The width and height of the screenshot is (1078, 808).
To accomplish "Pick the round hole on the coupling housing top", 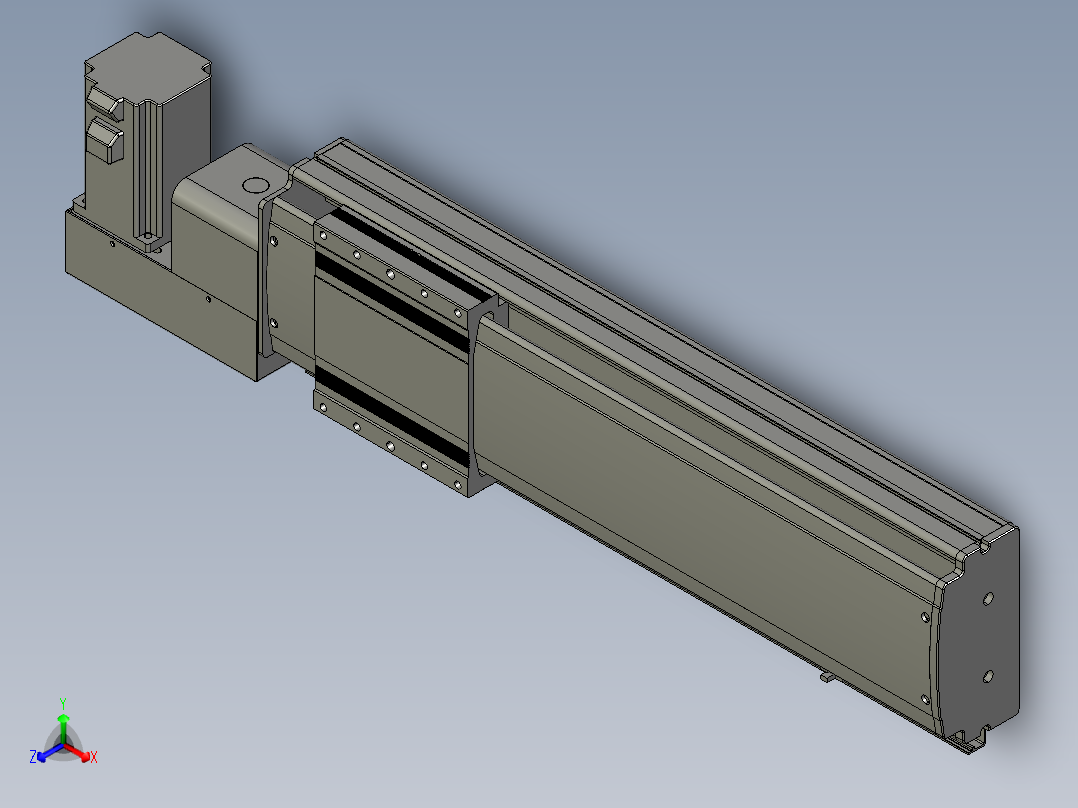I will pyautogui.click(x=256, y=185).
